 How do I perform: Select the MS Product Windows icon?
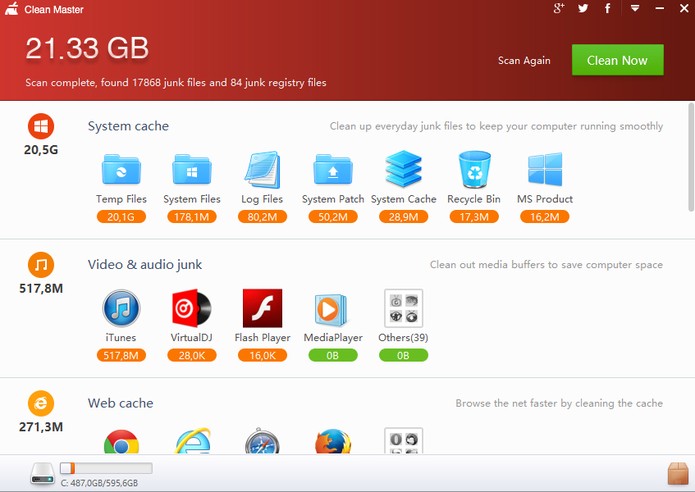tap(545, 169)
